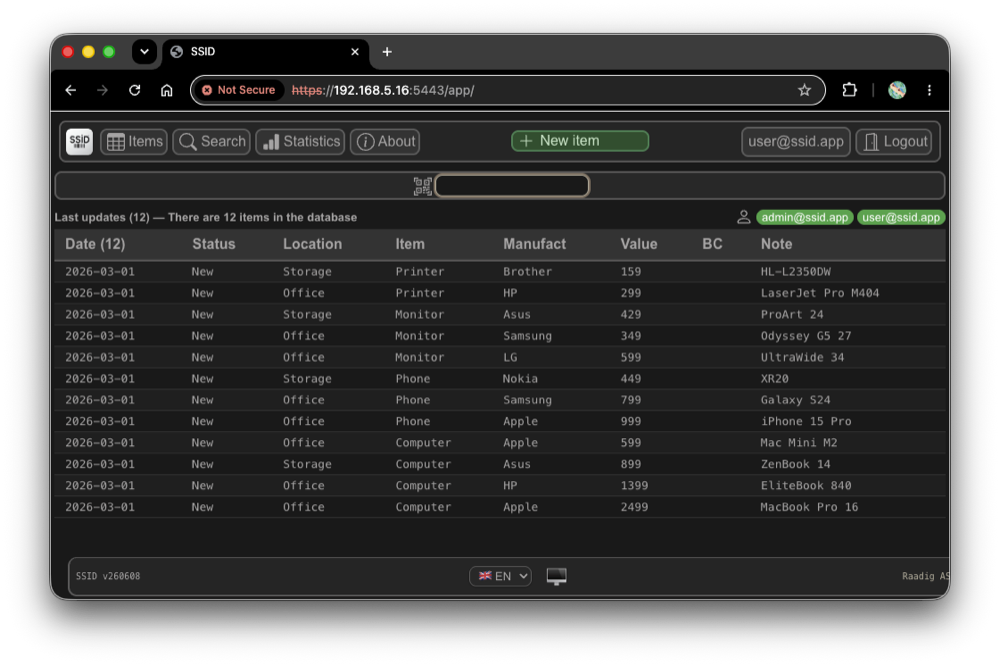Click the address bar URL
Screen dimensions: 1000x666
(383, 90)
